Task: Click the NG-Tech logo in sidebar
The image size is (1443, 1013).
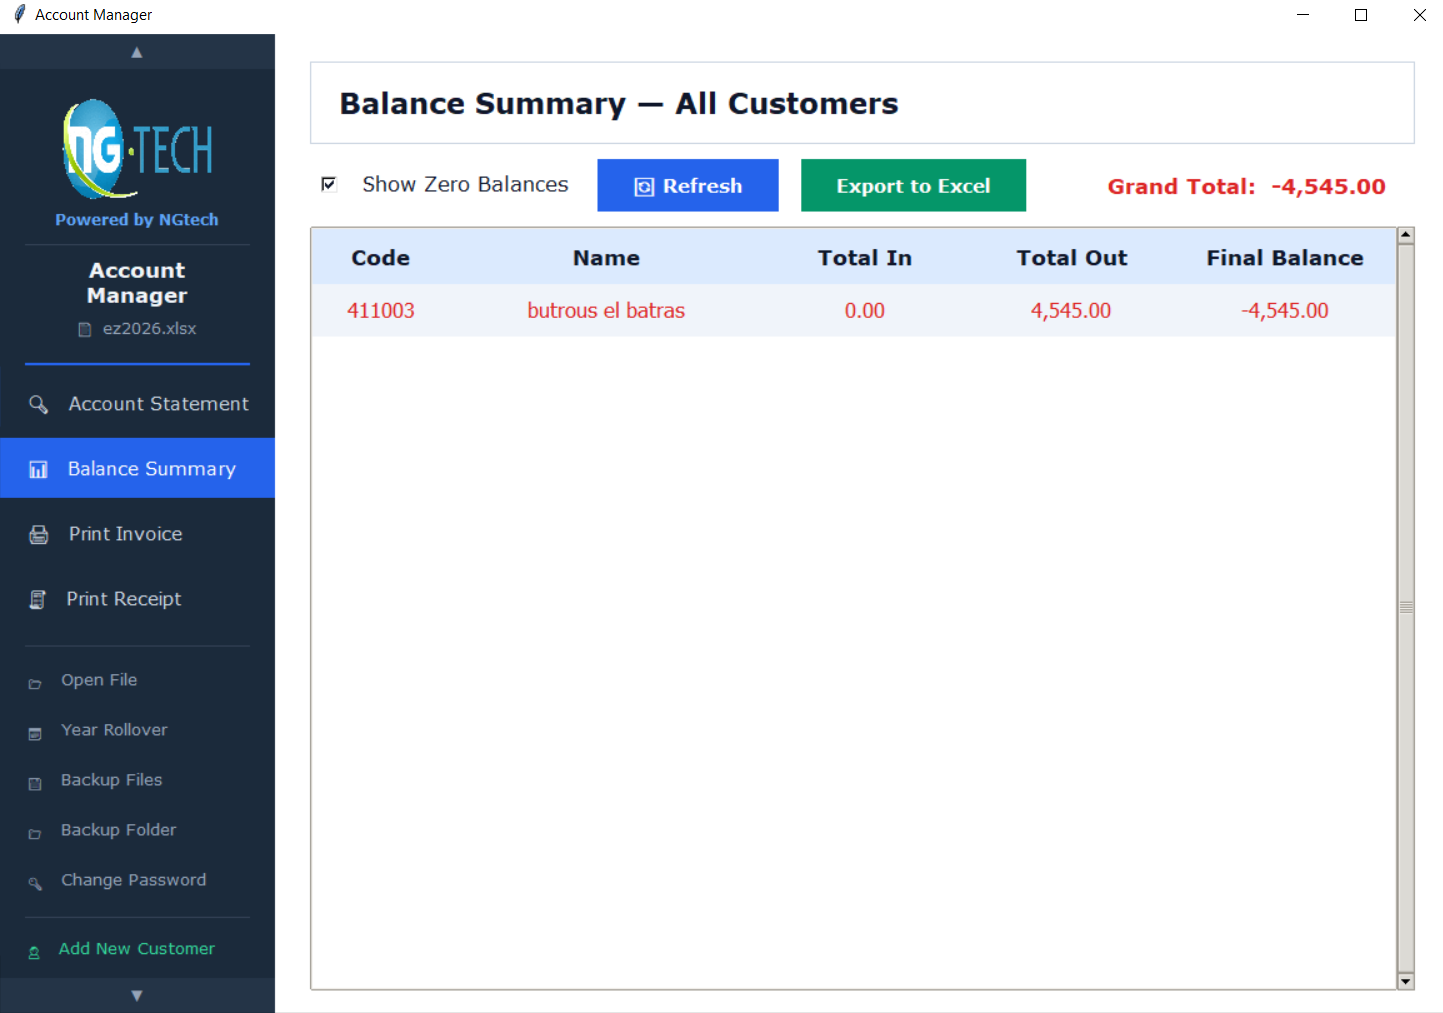Action: click(x=137, y=149)
